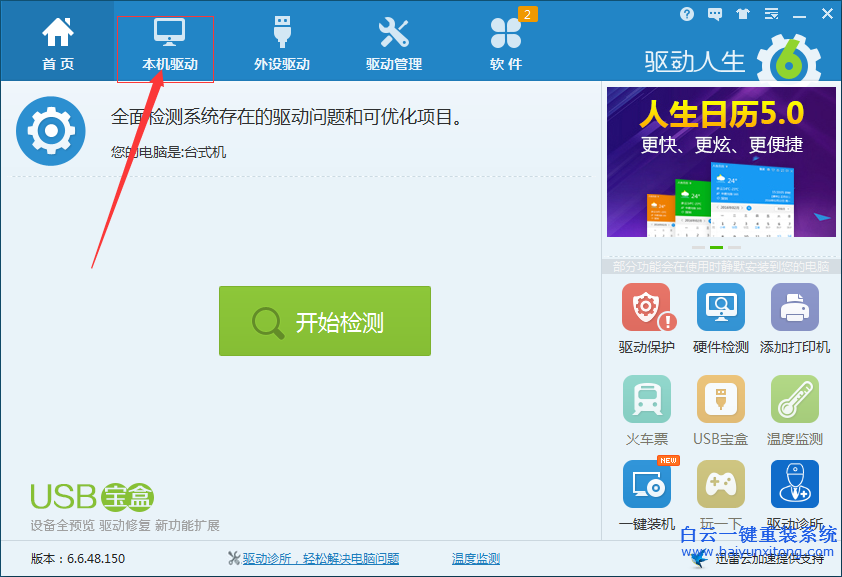Viewport: 842px width, 577px height.
Task: Open the 温度监测 thermometer icon
Action: 795,399
